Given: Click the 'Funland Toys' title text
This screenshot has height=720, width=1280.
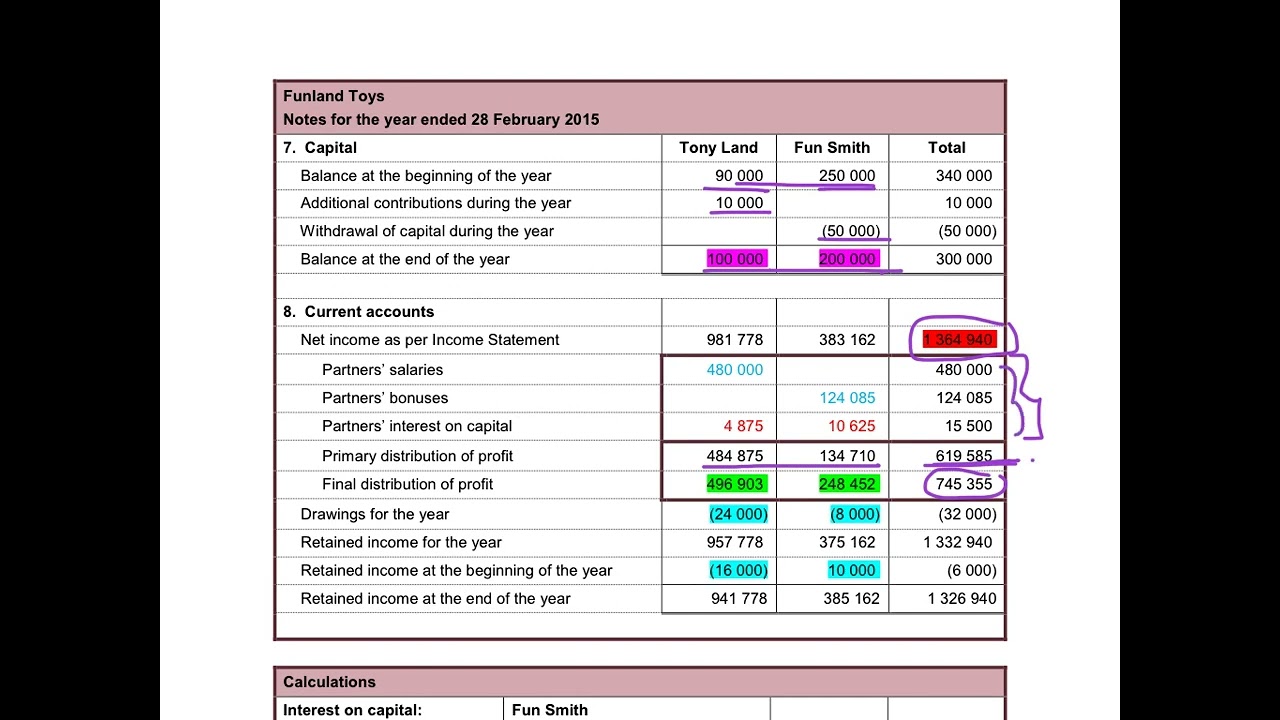Looking at the screenshot, I should pos(334,96).
